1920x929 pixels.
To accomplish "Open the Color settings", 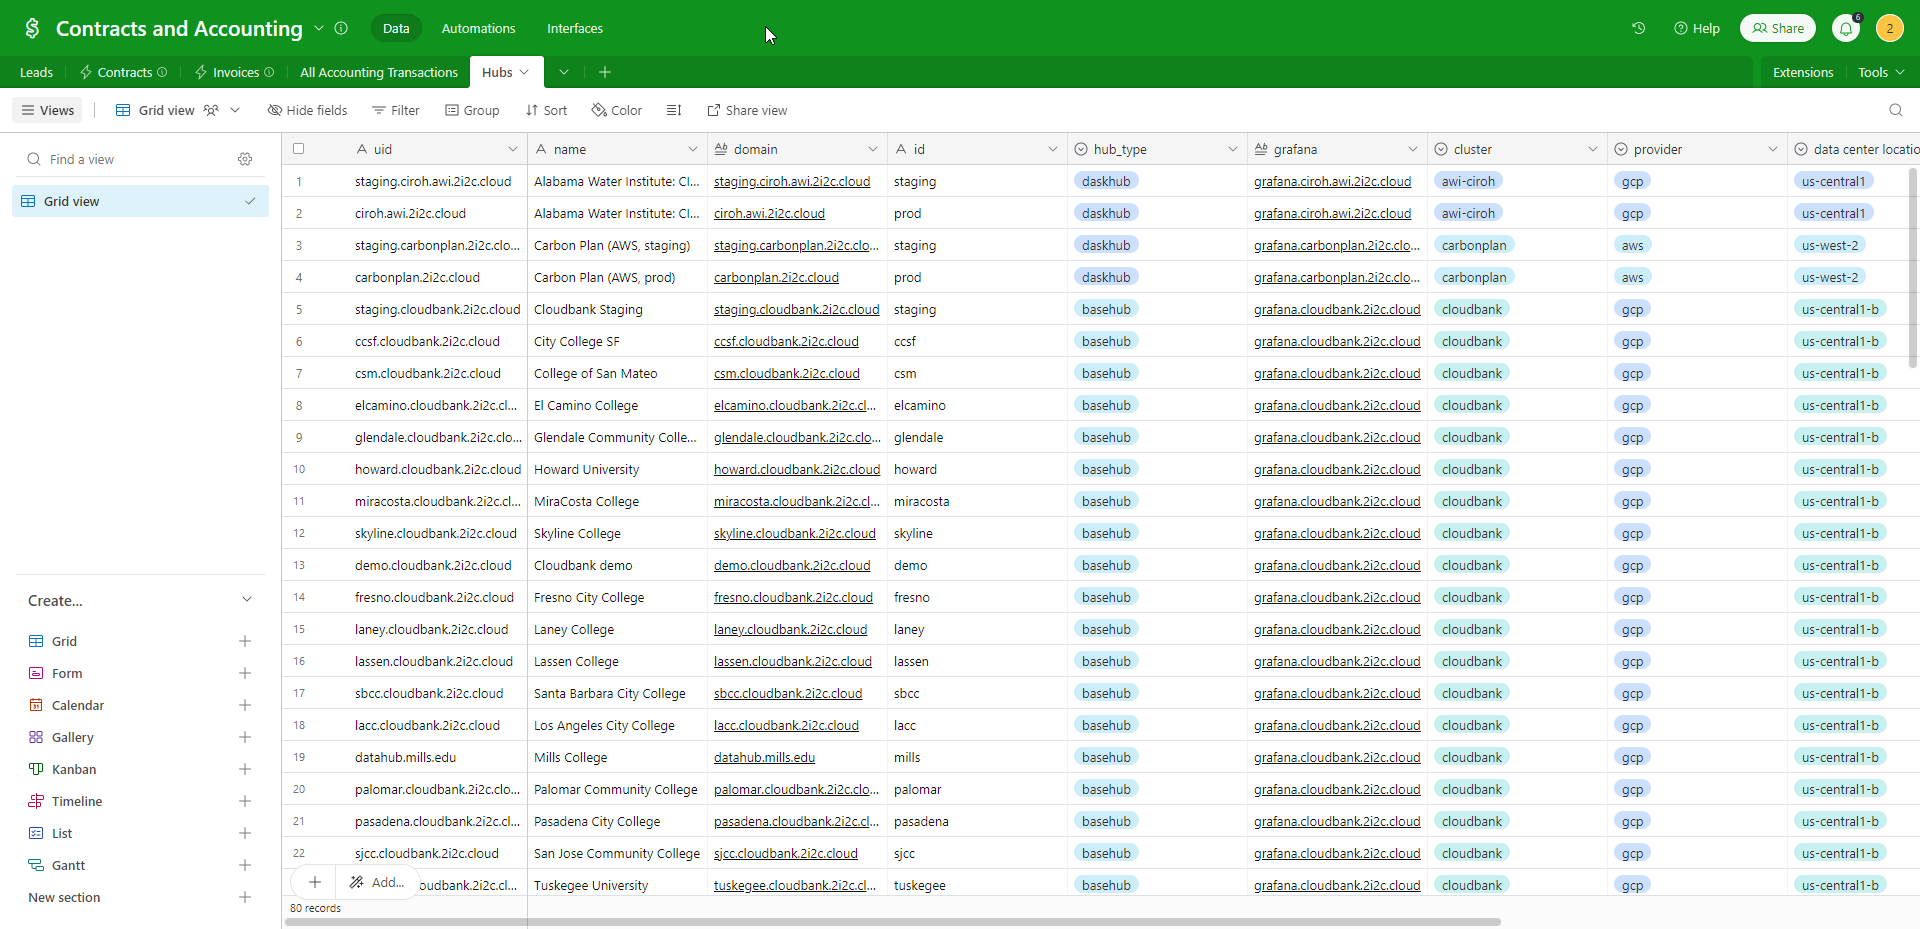I will coord(616,110).
